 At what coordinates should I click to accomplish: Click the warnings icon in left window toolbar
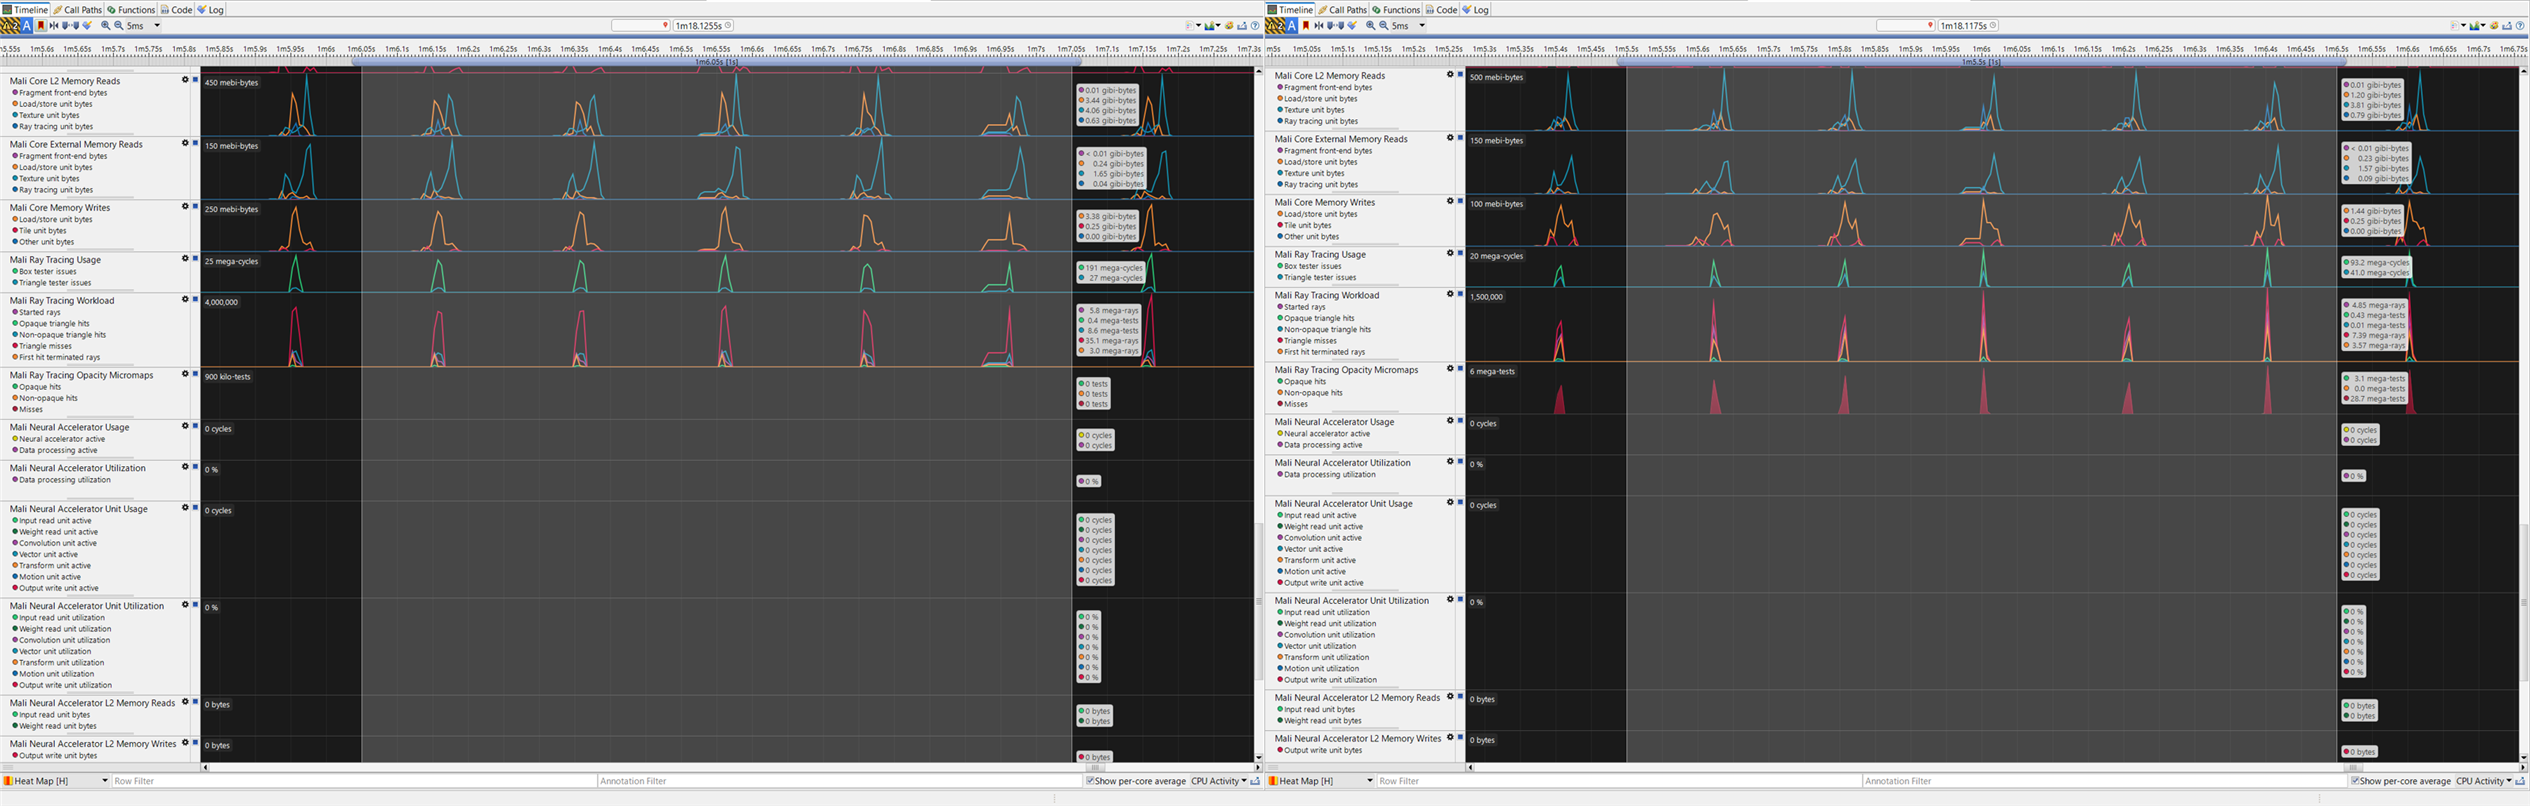coord(10,26)
